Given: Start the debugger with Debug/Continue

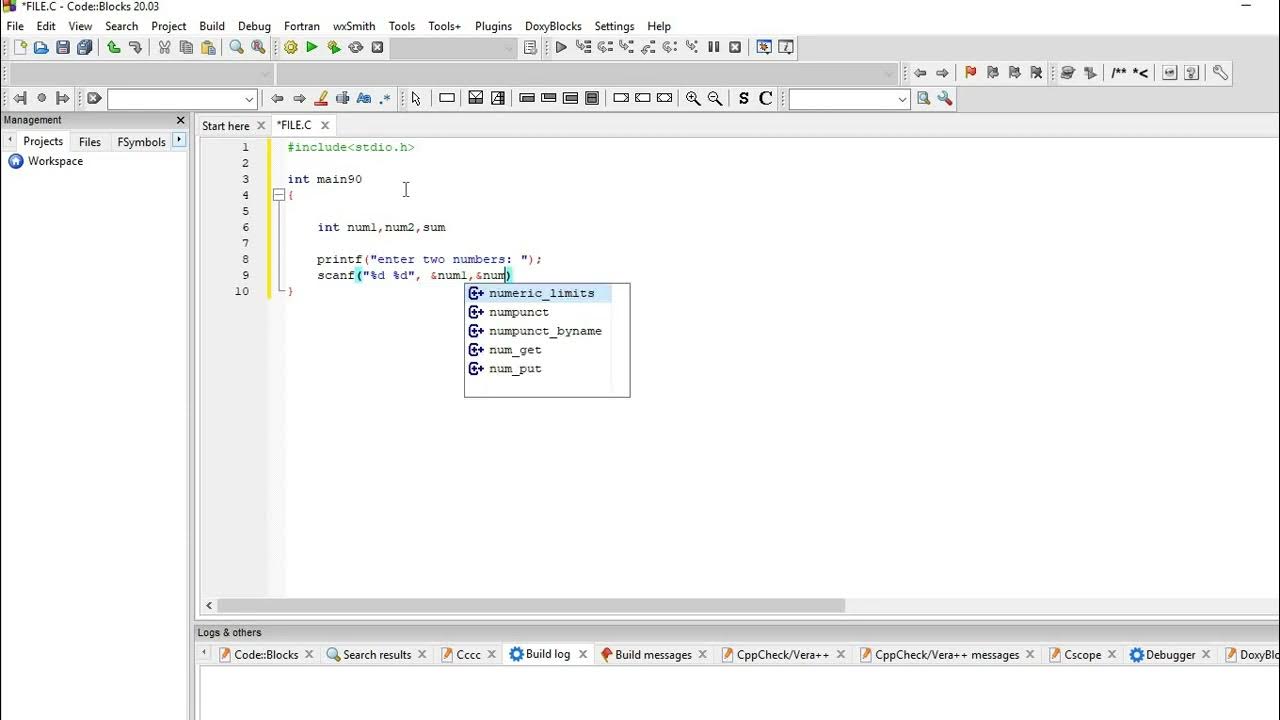Looking at the screenshot, I should pos(561,47).
